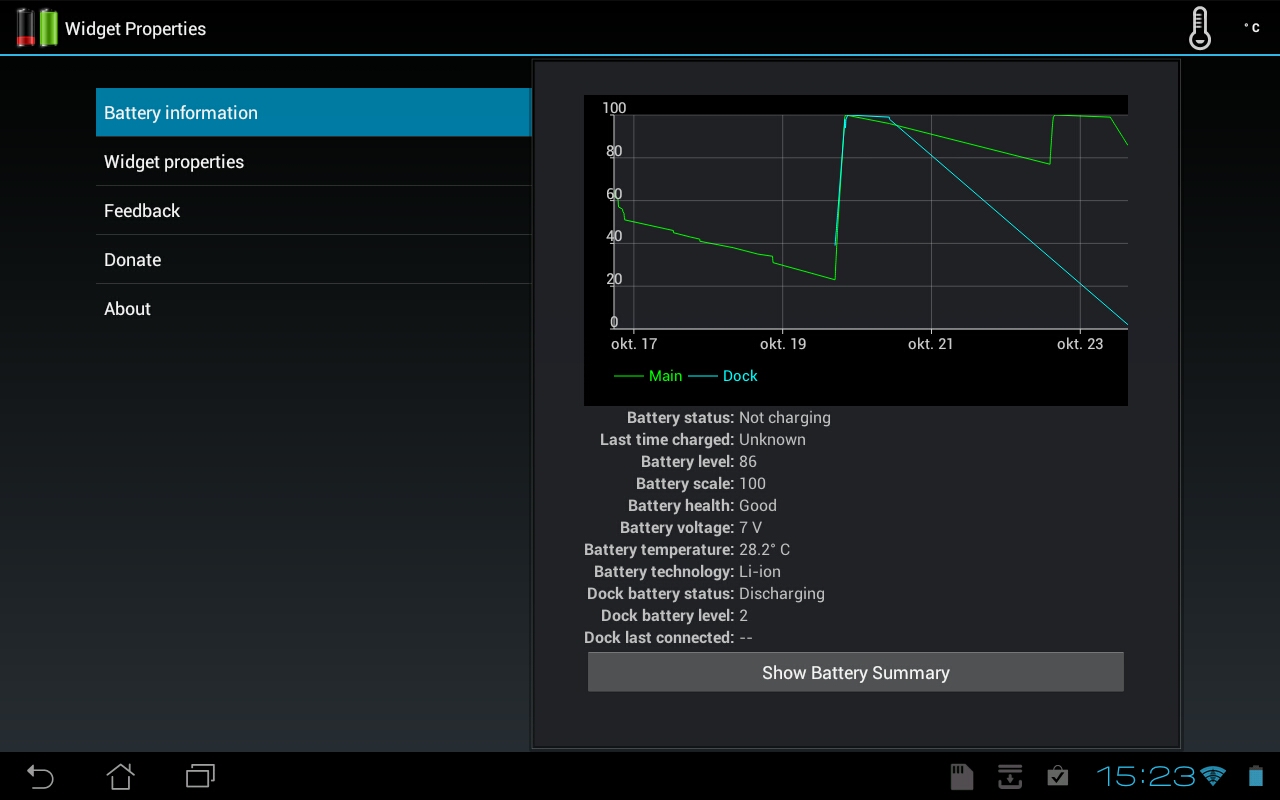
Task: Tap the battery status icon in system bar
Action: 1256,776
